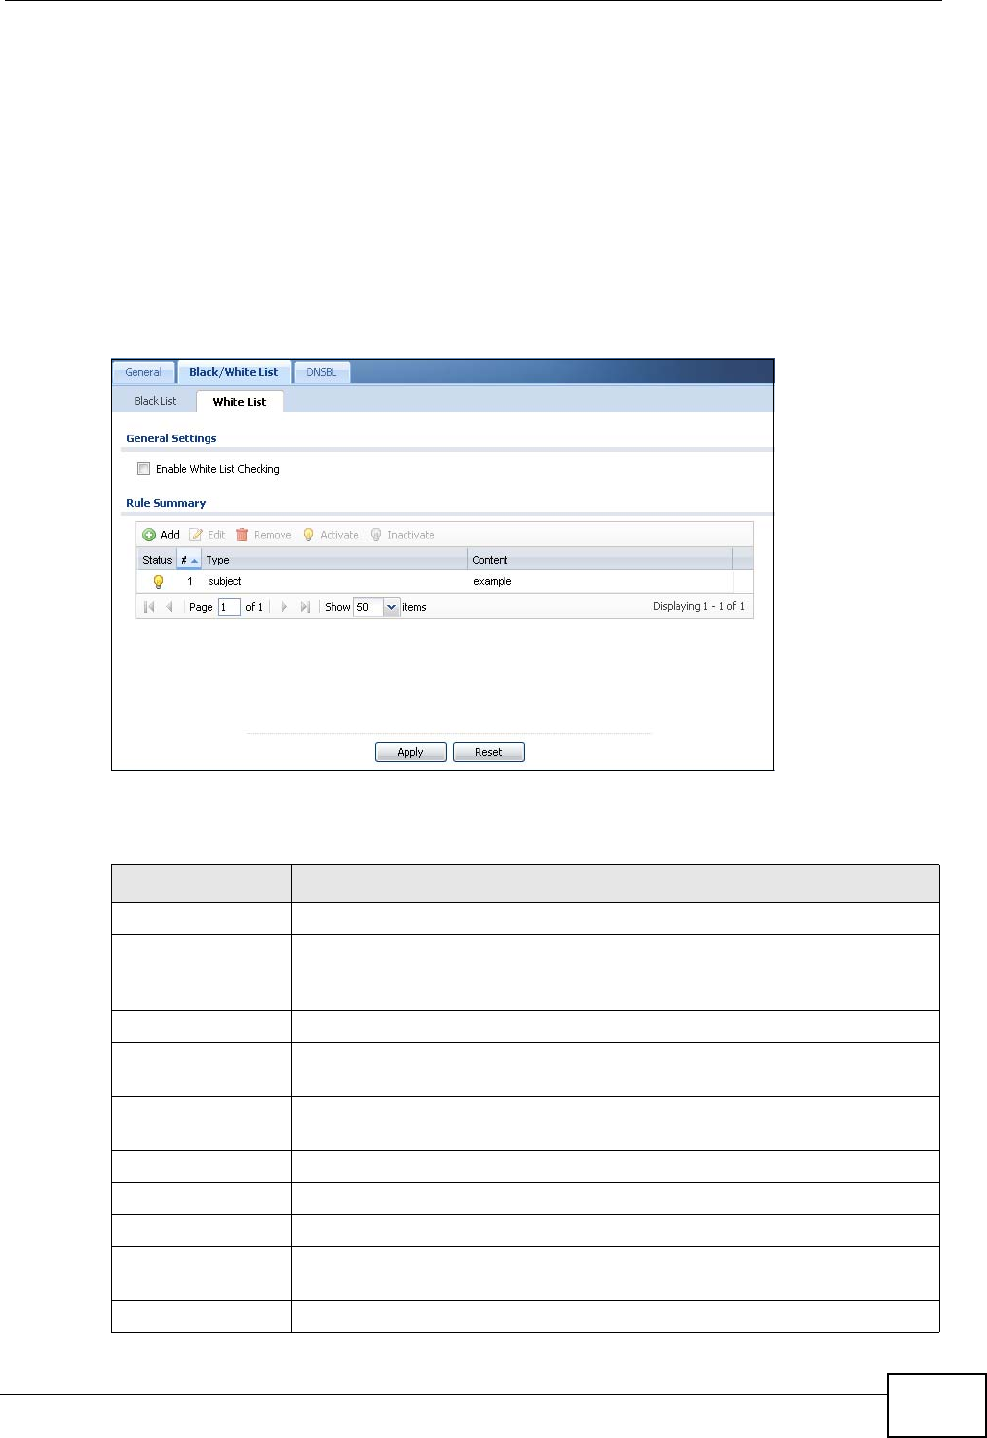
Task: Open the General tab
Action: [143, 372]
